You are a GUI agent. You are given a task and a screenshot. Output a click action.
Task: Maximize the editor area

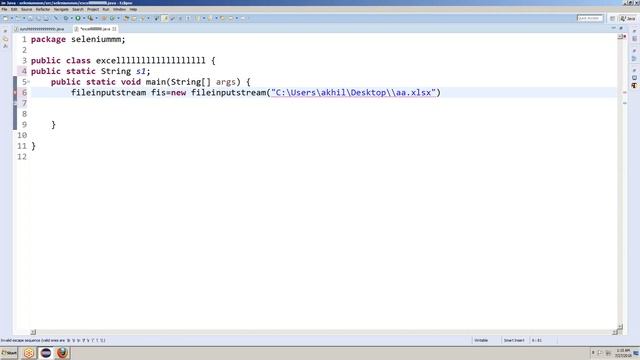(621, 28)
